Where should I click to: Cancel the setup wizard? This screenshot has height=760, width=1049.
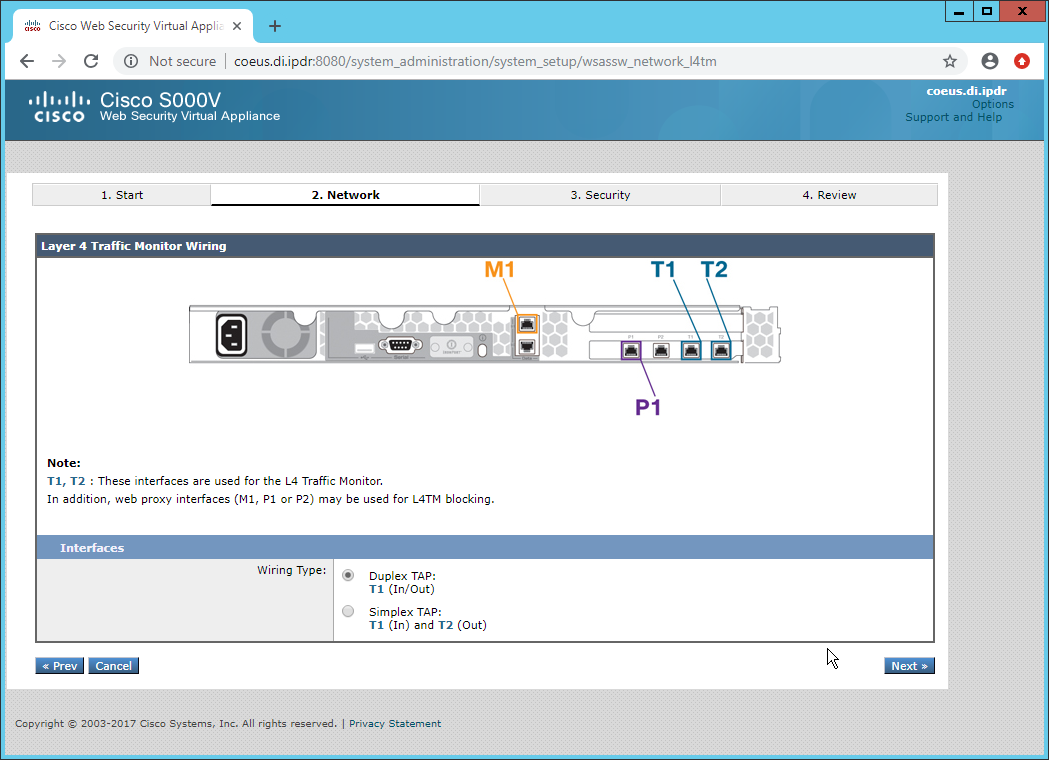[x=113, y=666]
